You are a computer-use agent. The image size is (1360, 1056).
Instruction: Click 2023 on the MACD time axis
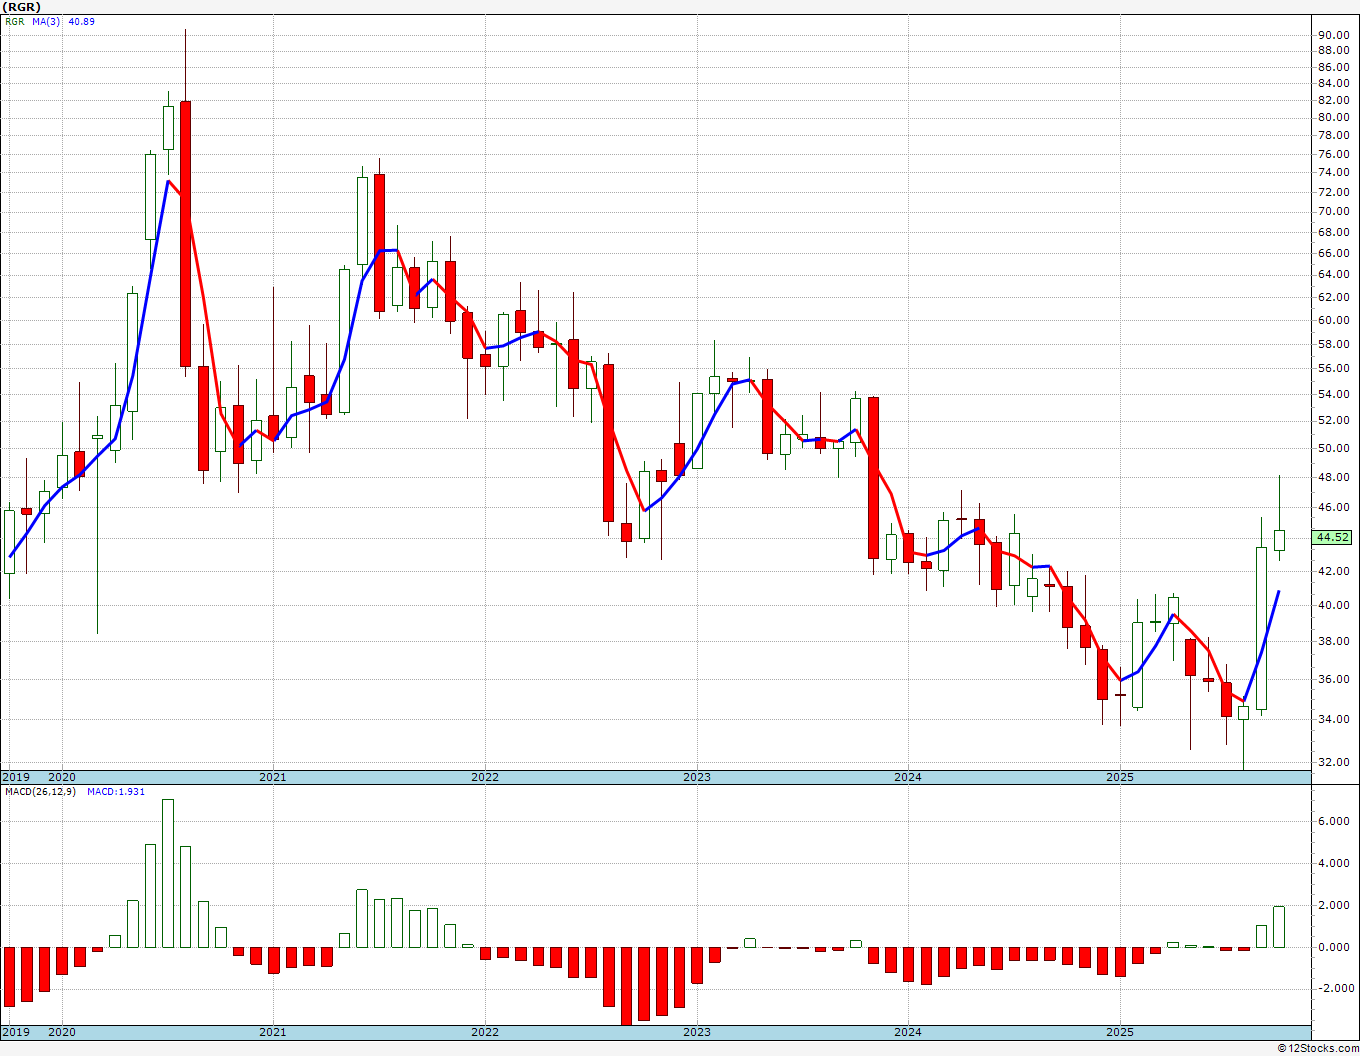697,1031
